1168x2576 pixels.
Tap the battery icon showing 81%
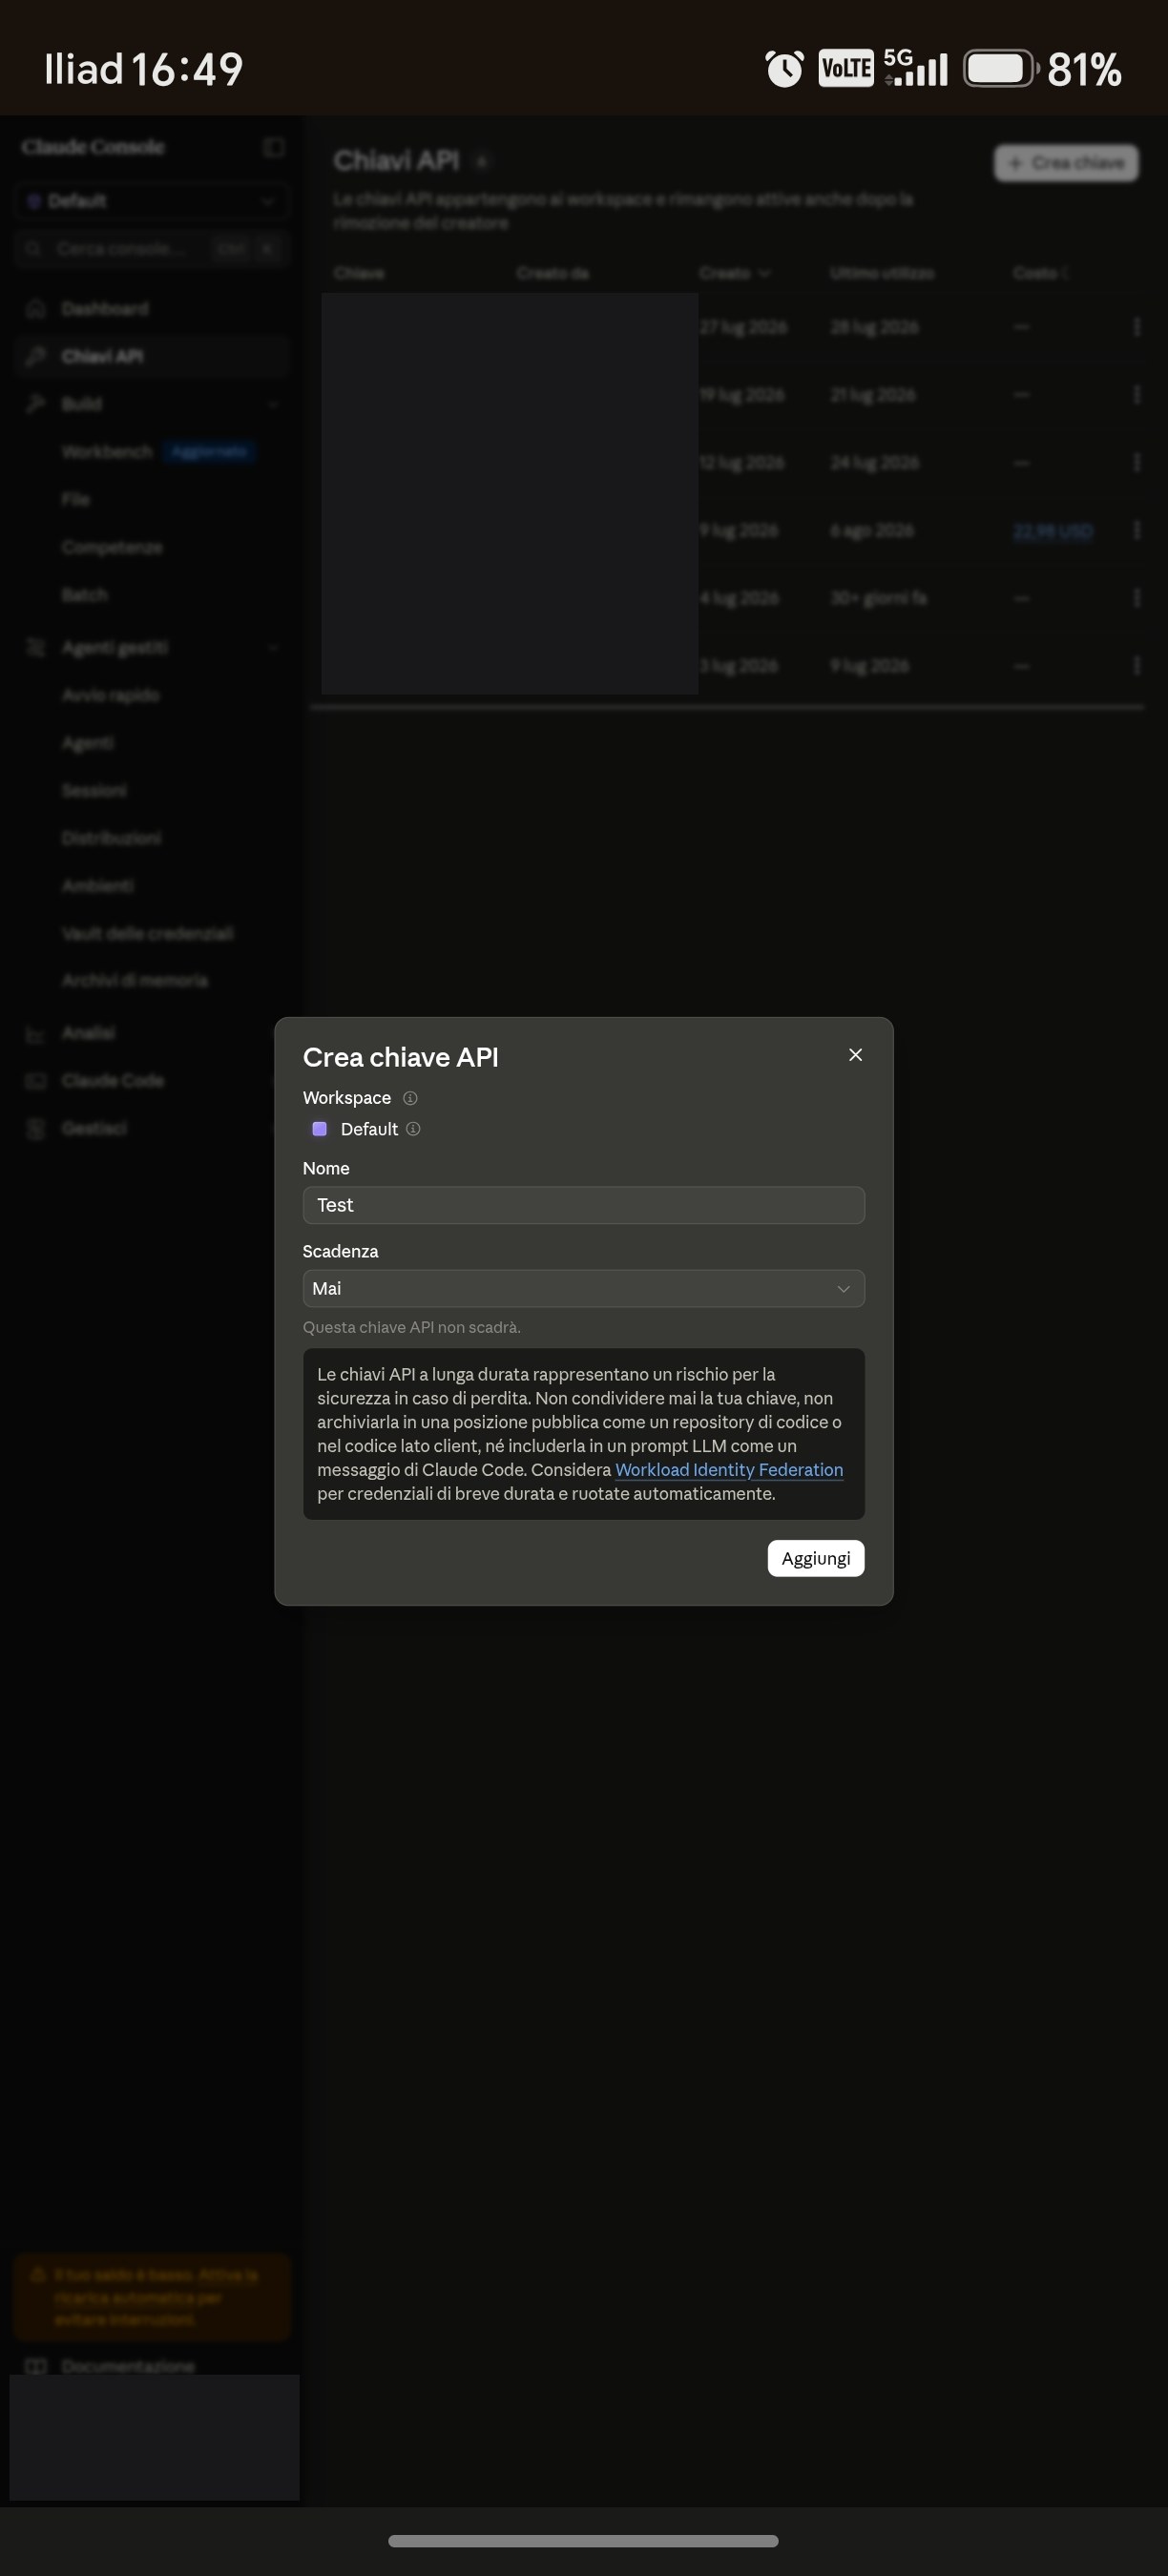pos(1001,69)
